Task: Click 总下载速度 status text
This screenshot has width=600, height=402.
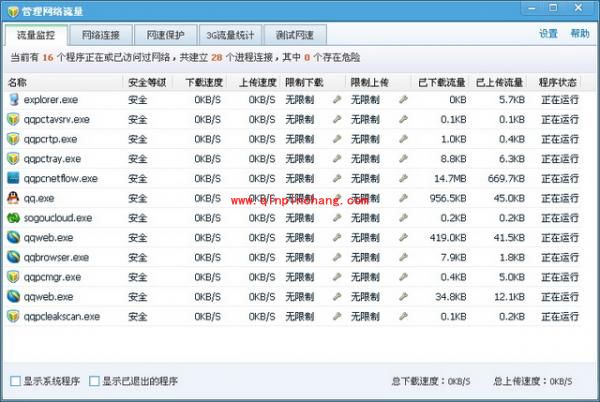Action: tap(431, 381)
